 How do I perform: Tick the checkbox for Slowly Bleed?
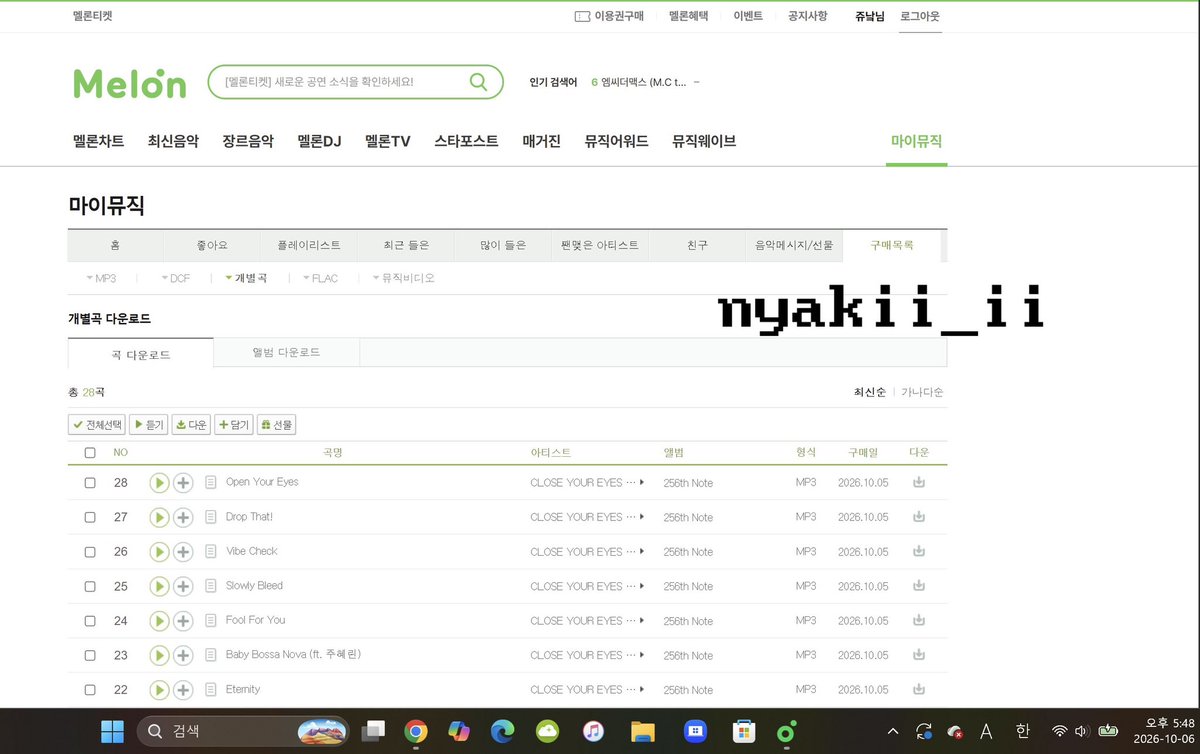tap(90, 586)
